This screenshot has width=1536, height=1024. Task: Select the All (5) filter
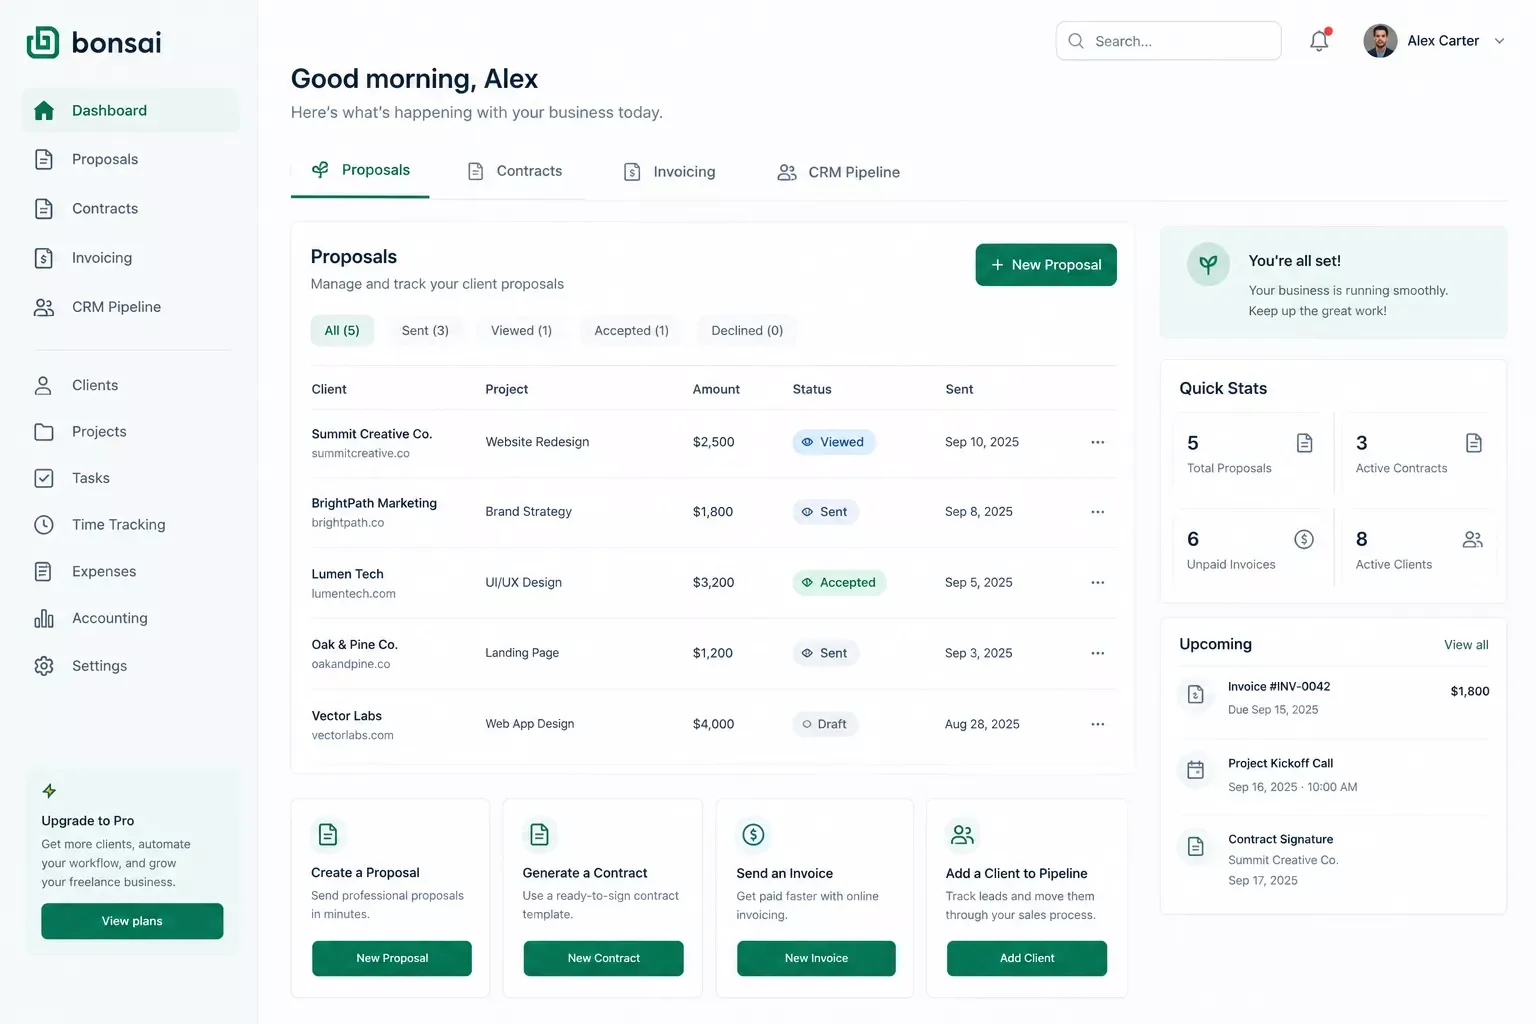tap(342, 331)
